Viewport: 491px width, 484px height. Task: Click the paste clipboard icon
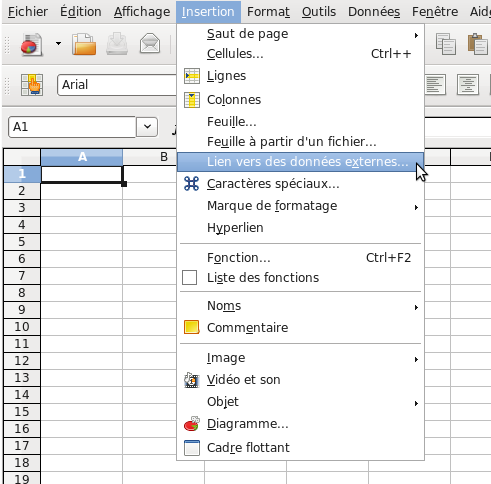[478, 44]
